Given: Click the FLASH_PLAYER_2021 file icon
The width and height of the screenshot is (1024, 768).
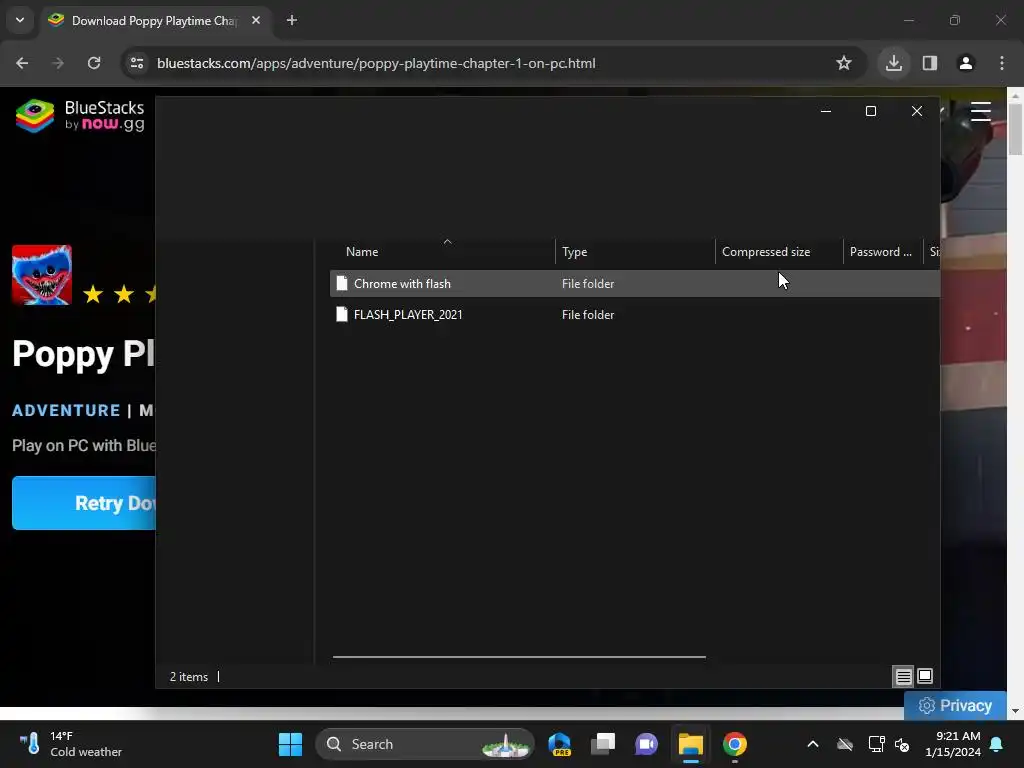Looking at the screenshot, I should tap(342, 315).
